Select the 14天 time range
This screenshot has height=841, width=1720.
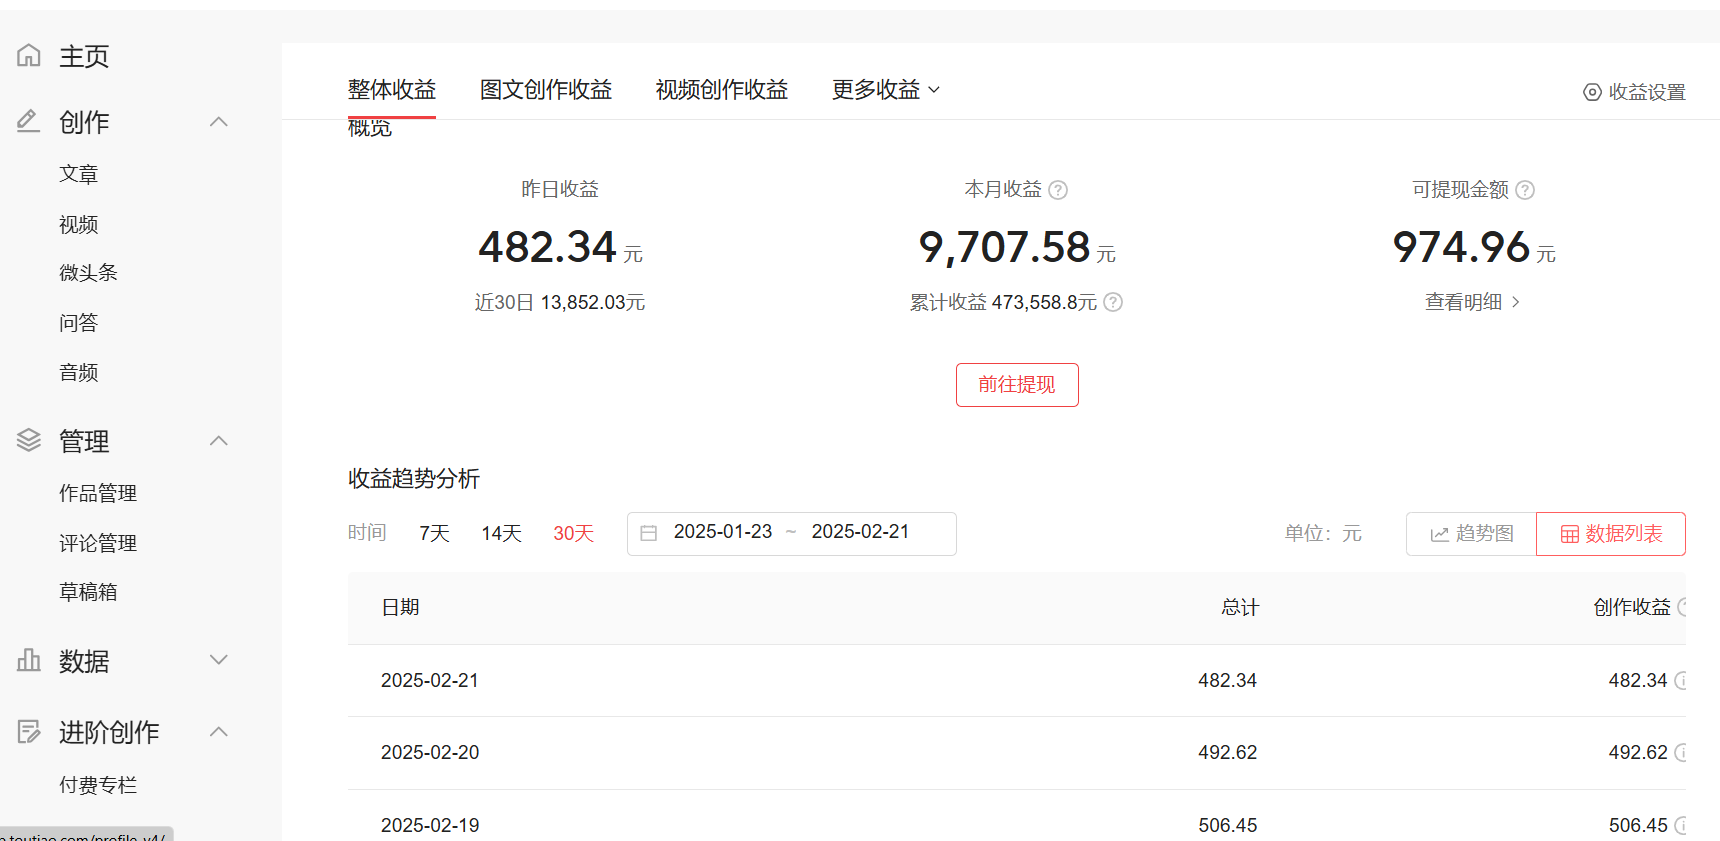501,533
